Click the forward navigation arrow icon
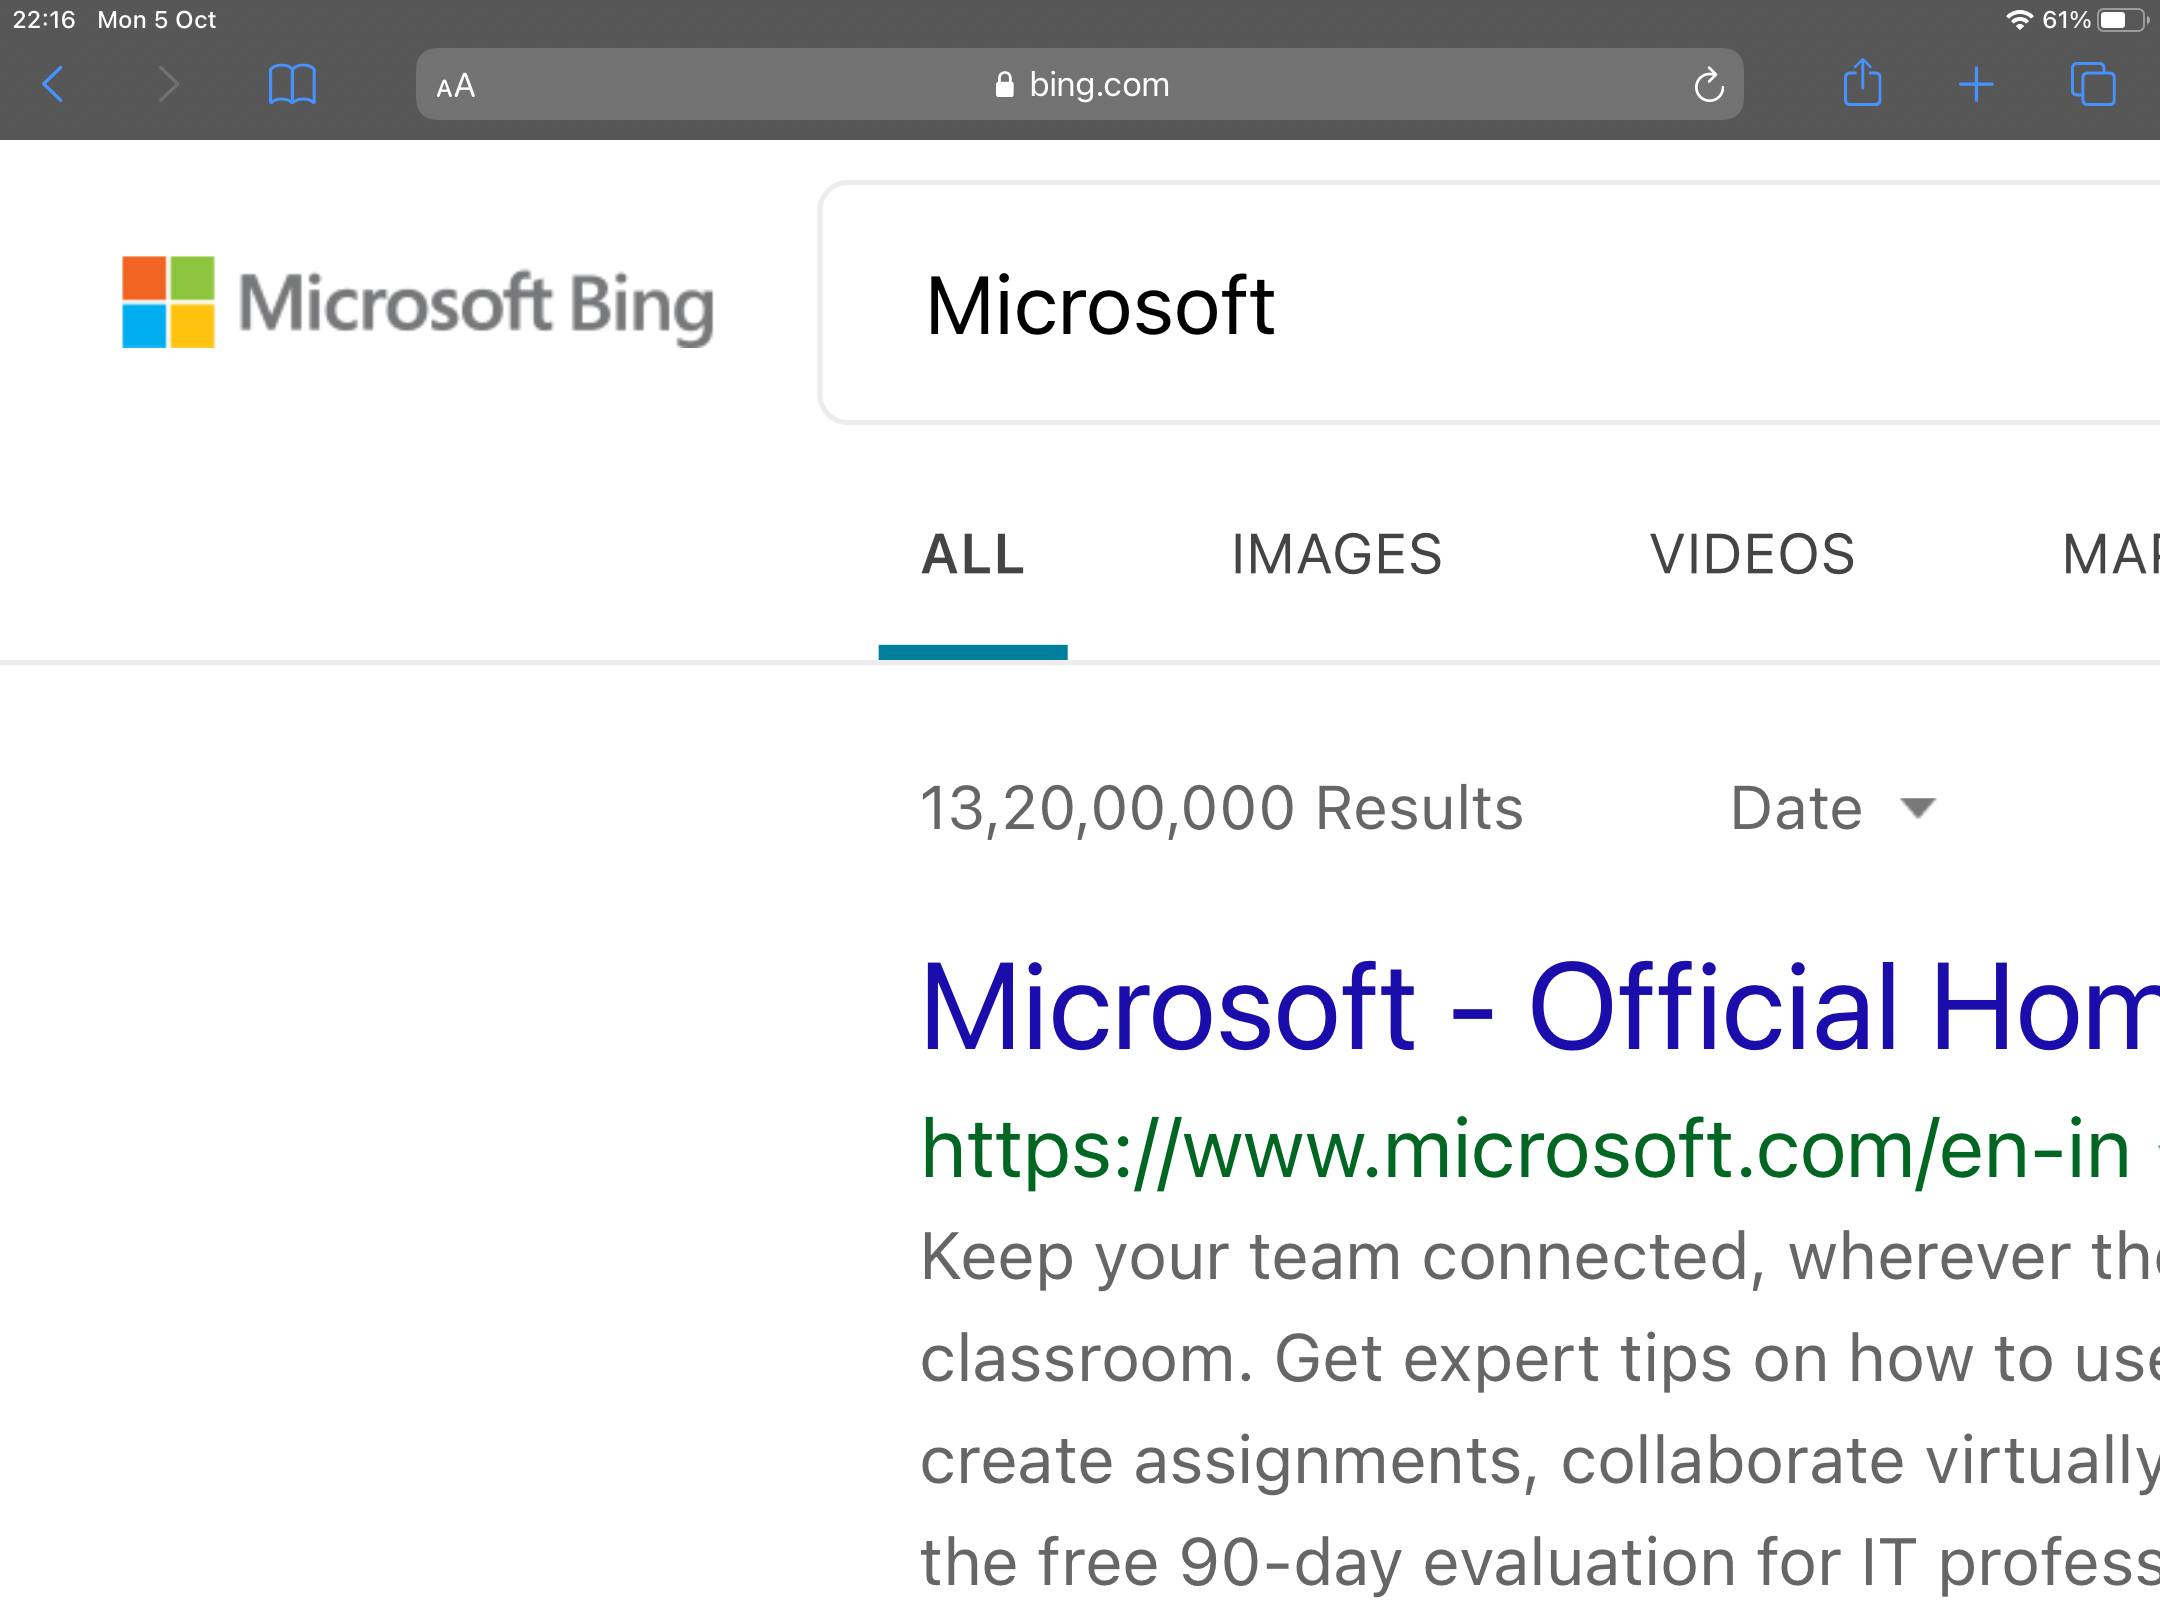This screenshot has height=1620, width=2160. click(x=165, y=83)
